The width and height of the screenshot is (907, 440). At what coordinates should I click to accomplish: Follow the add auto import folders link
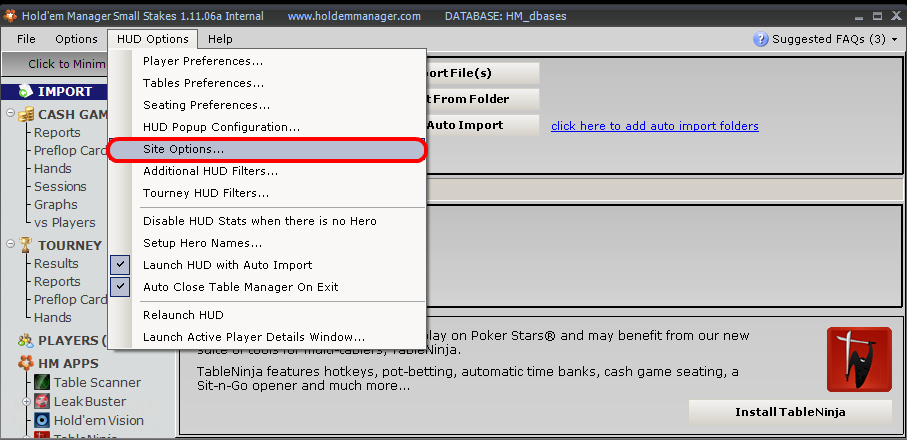point(655,126)
